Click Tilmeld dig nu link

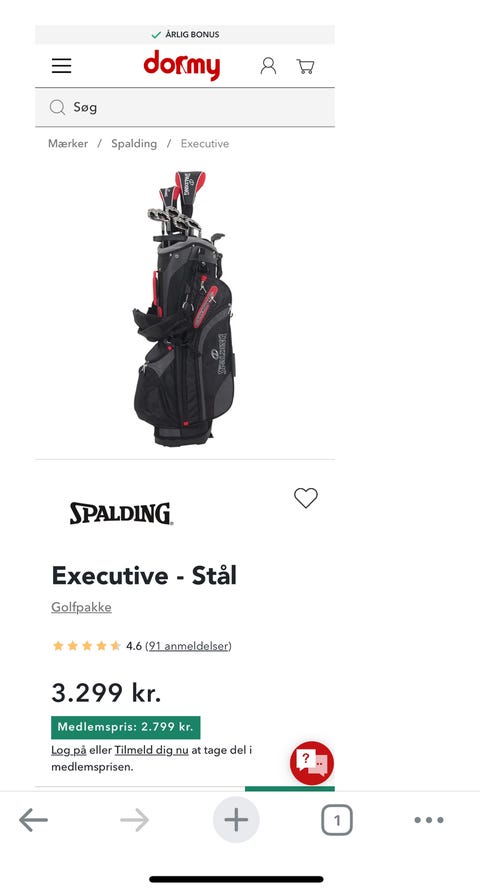[151, 750]
